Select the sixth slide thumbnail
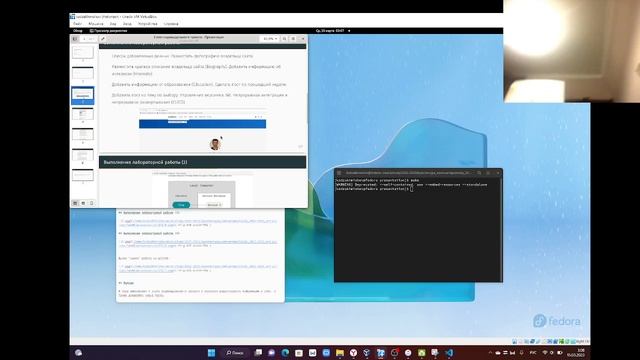 (x=82, y=155)
